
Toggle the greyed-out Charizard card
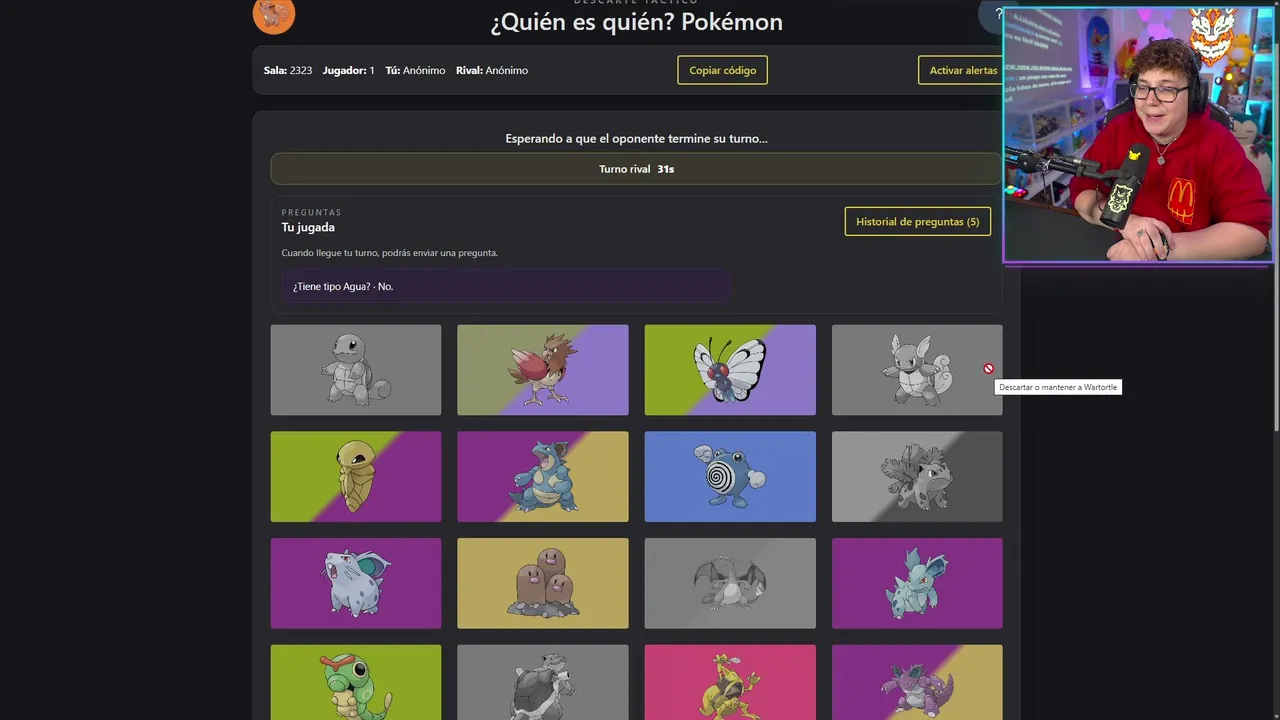coord(730,584)
